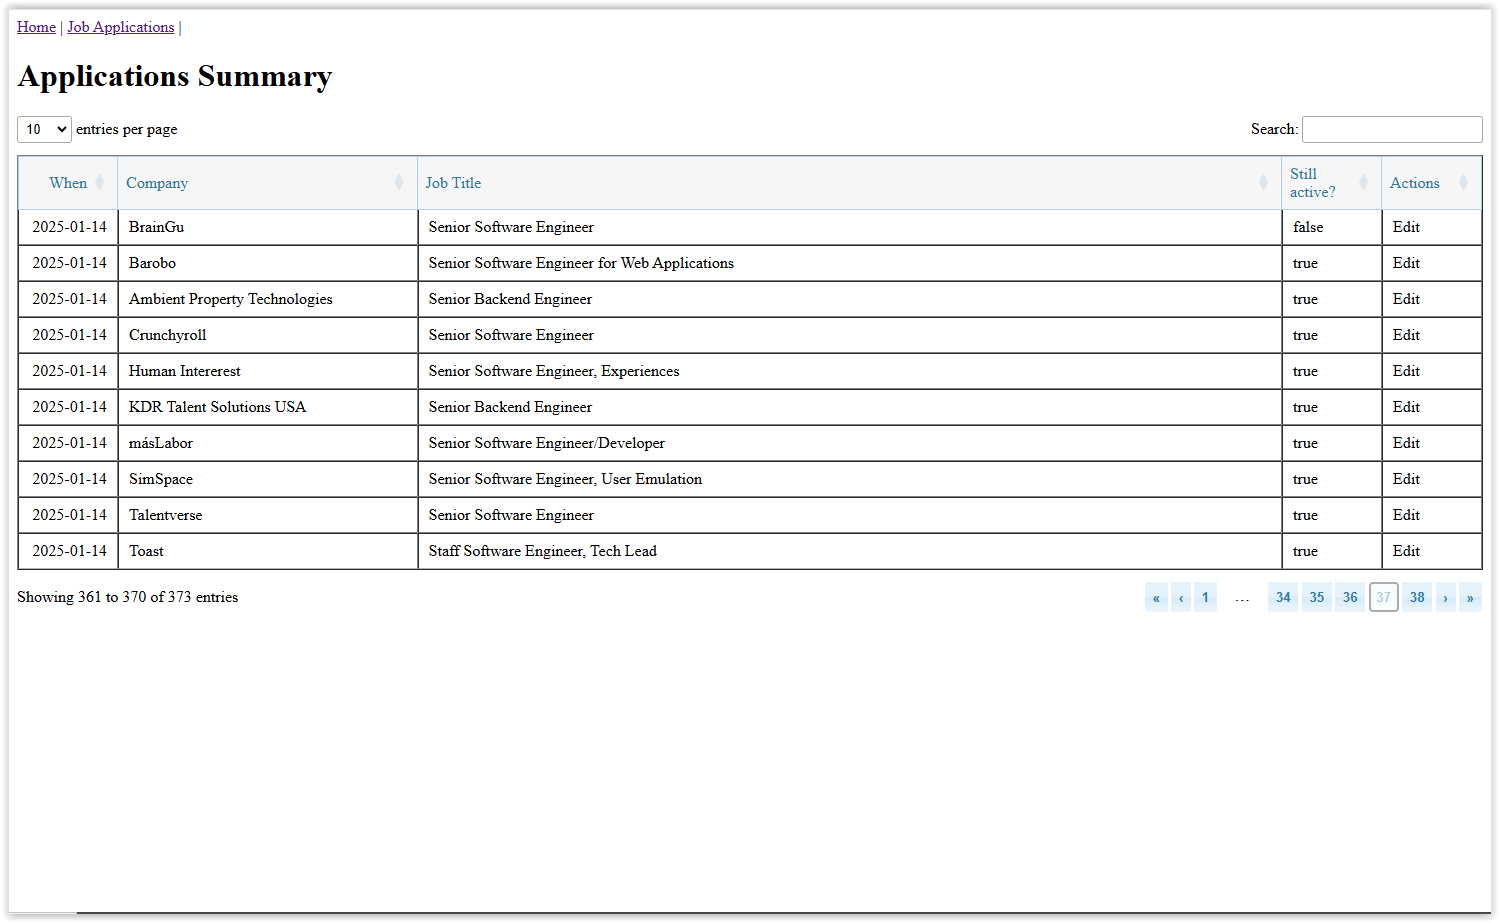Select the BrainGu company cell

point(268,227)
